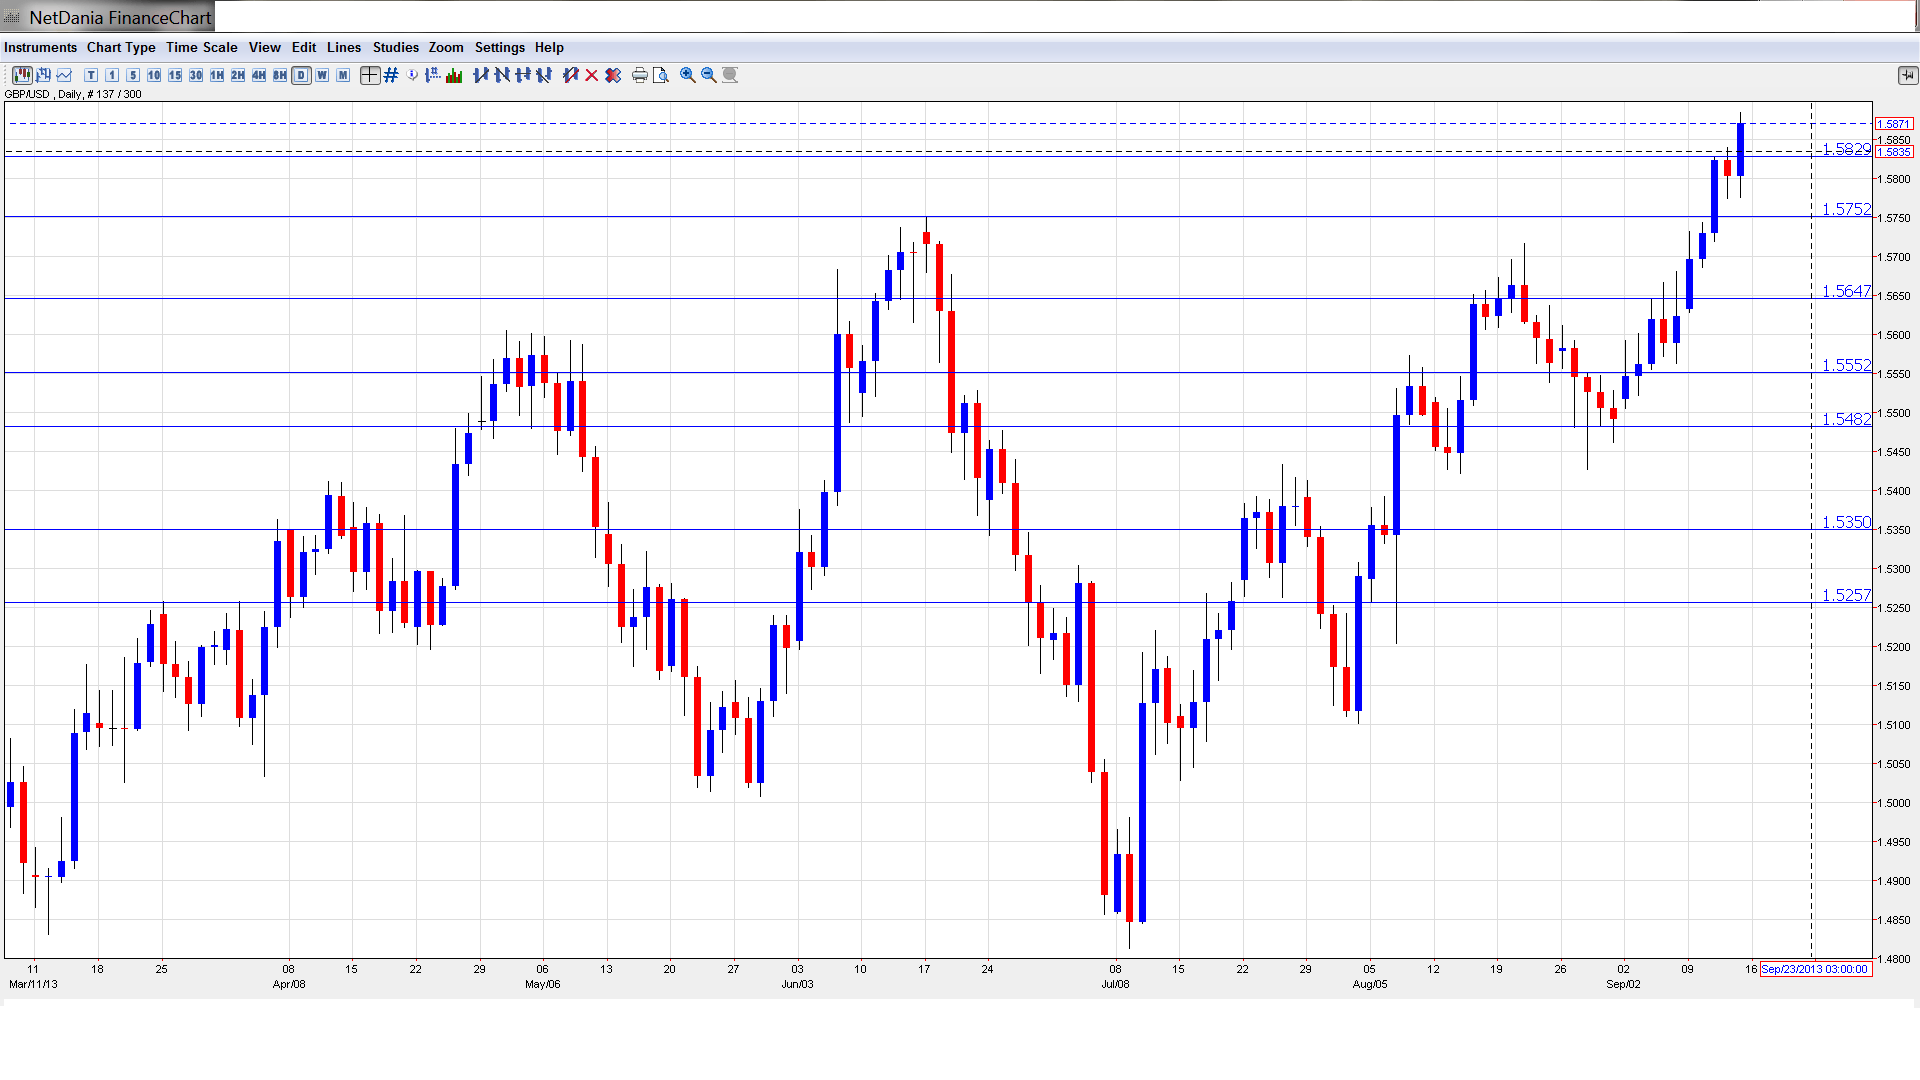1920x1080 pixels.
Task: Click the zoom in magnifier
Action: [x=687, y=75]
